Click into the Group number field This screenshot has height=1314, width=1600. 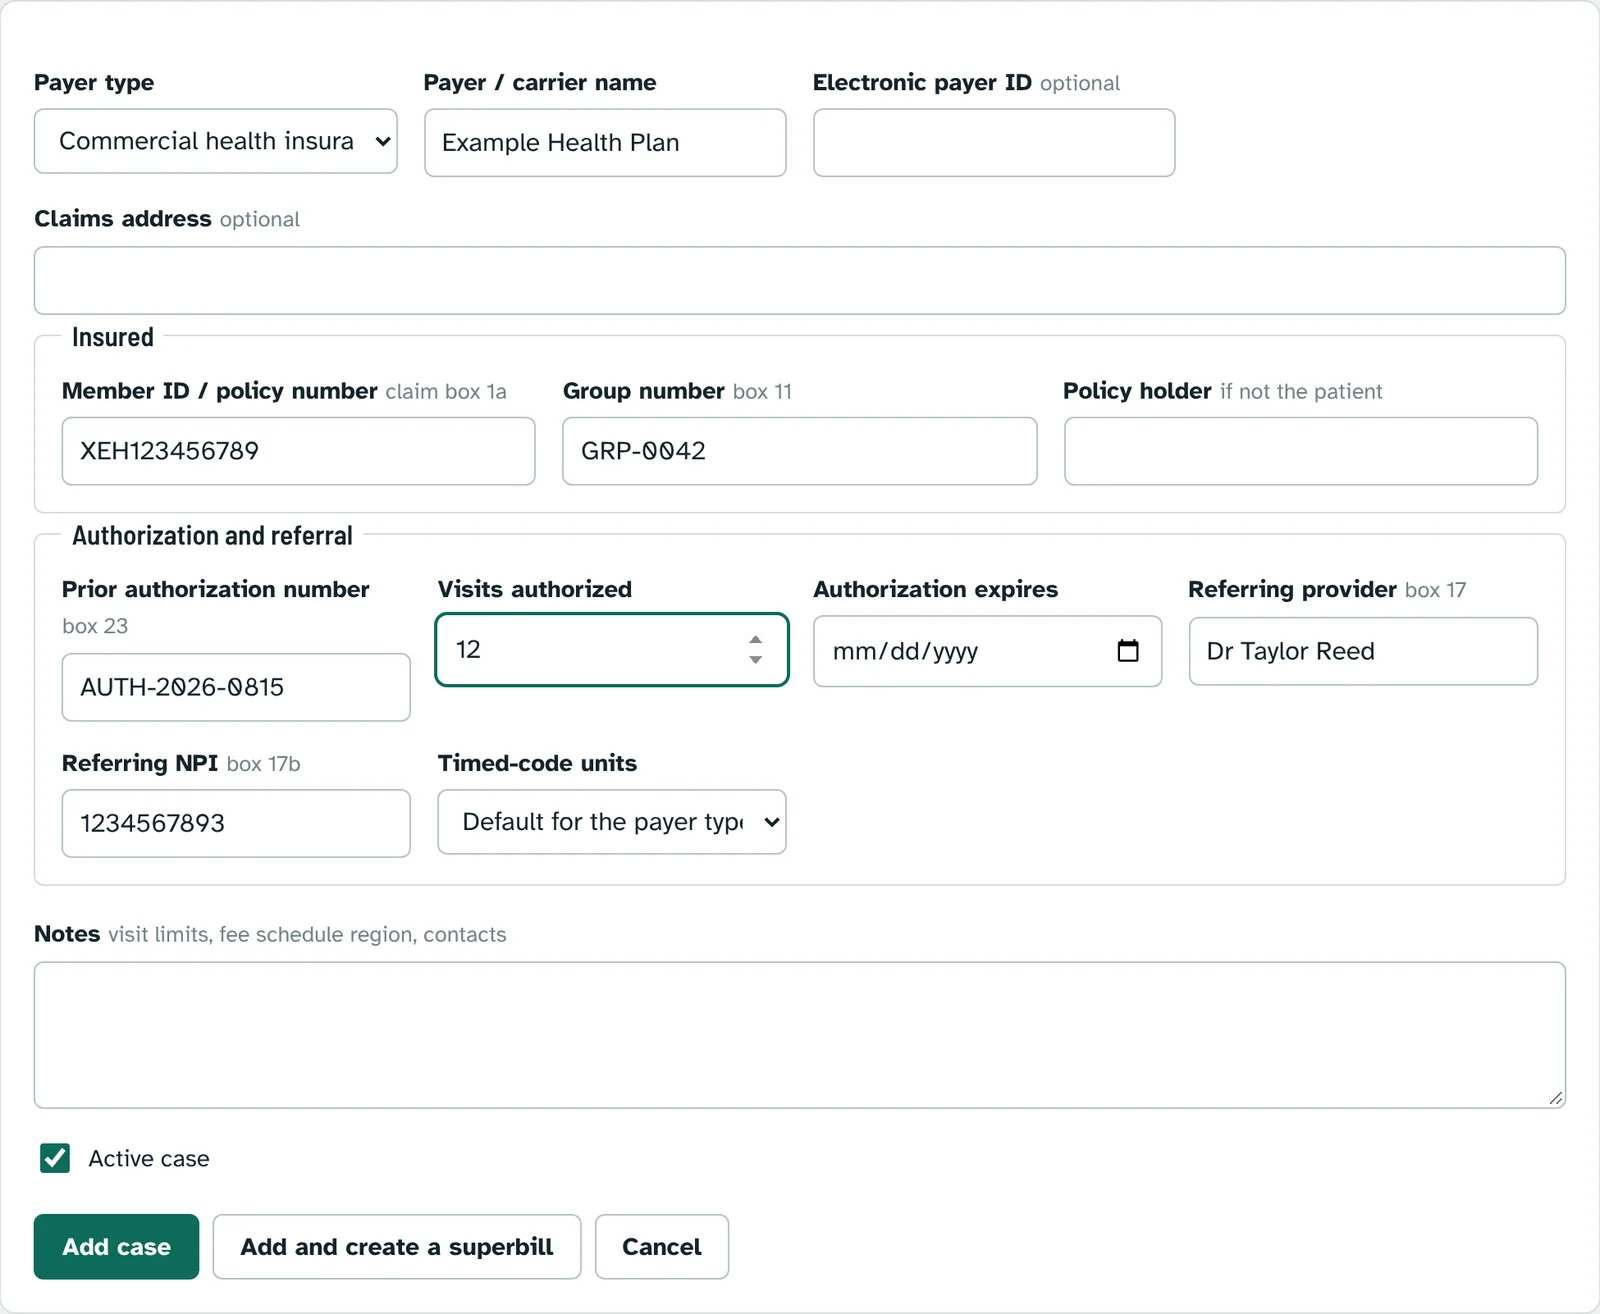pyautogui.click(x=799, y=451)
